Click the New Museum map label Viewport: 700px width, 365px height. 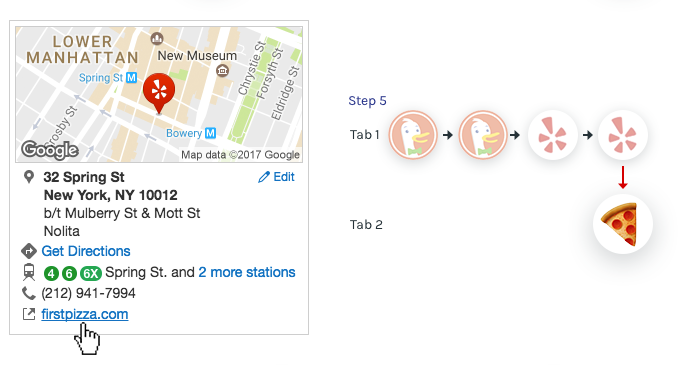pos(197,56)
